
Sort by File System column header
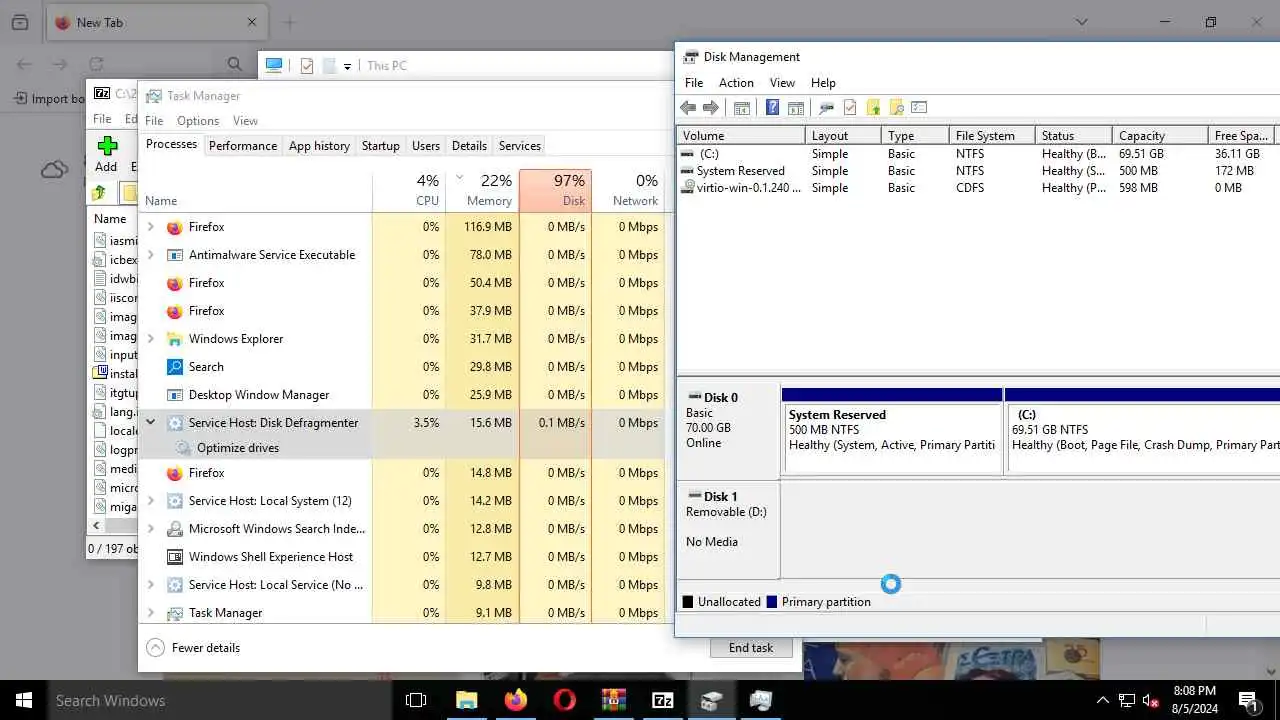(x=992, y=136)
